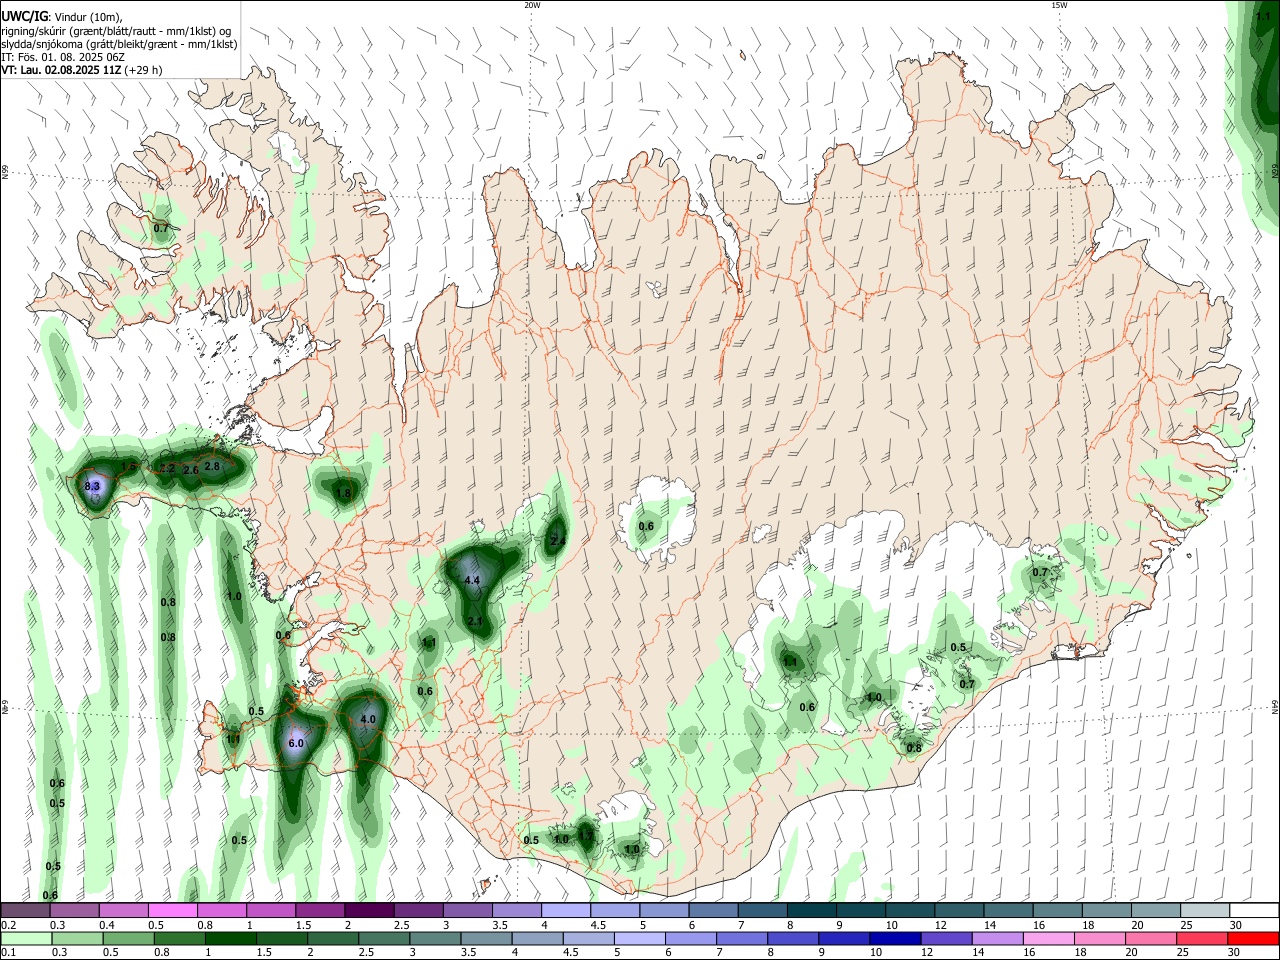Select the royal blue 8–9 rain legend swatch
This screenshot has width=1280, height=960.
793,939
